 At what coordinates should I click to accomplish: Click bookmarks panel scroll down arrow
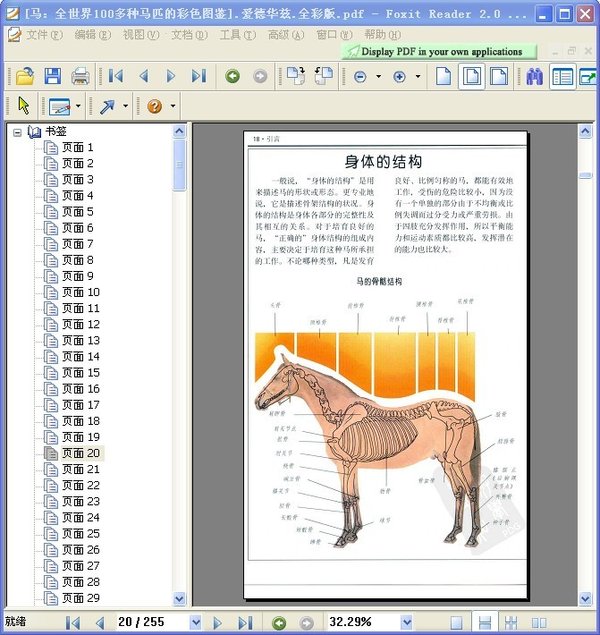[x=179, y=598]
